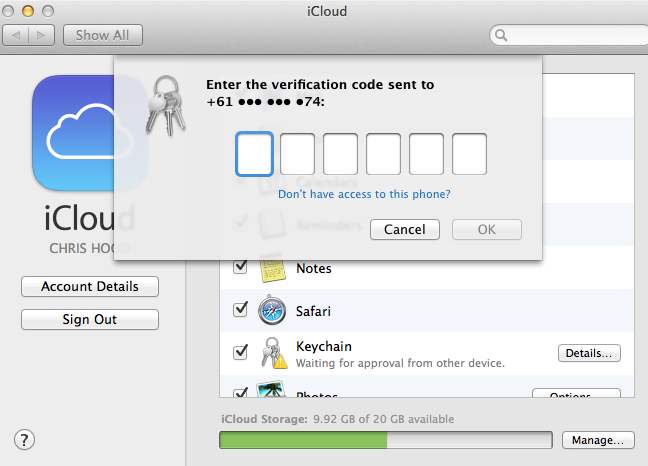
Task: Open Account Details
Action: 90,286
